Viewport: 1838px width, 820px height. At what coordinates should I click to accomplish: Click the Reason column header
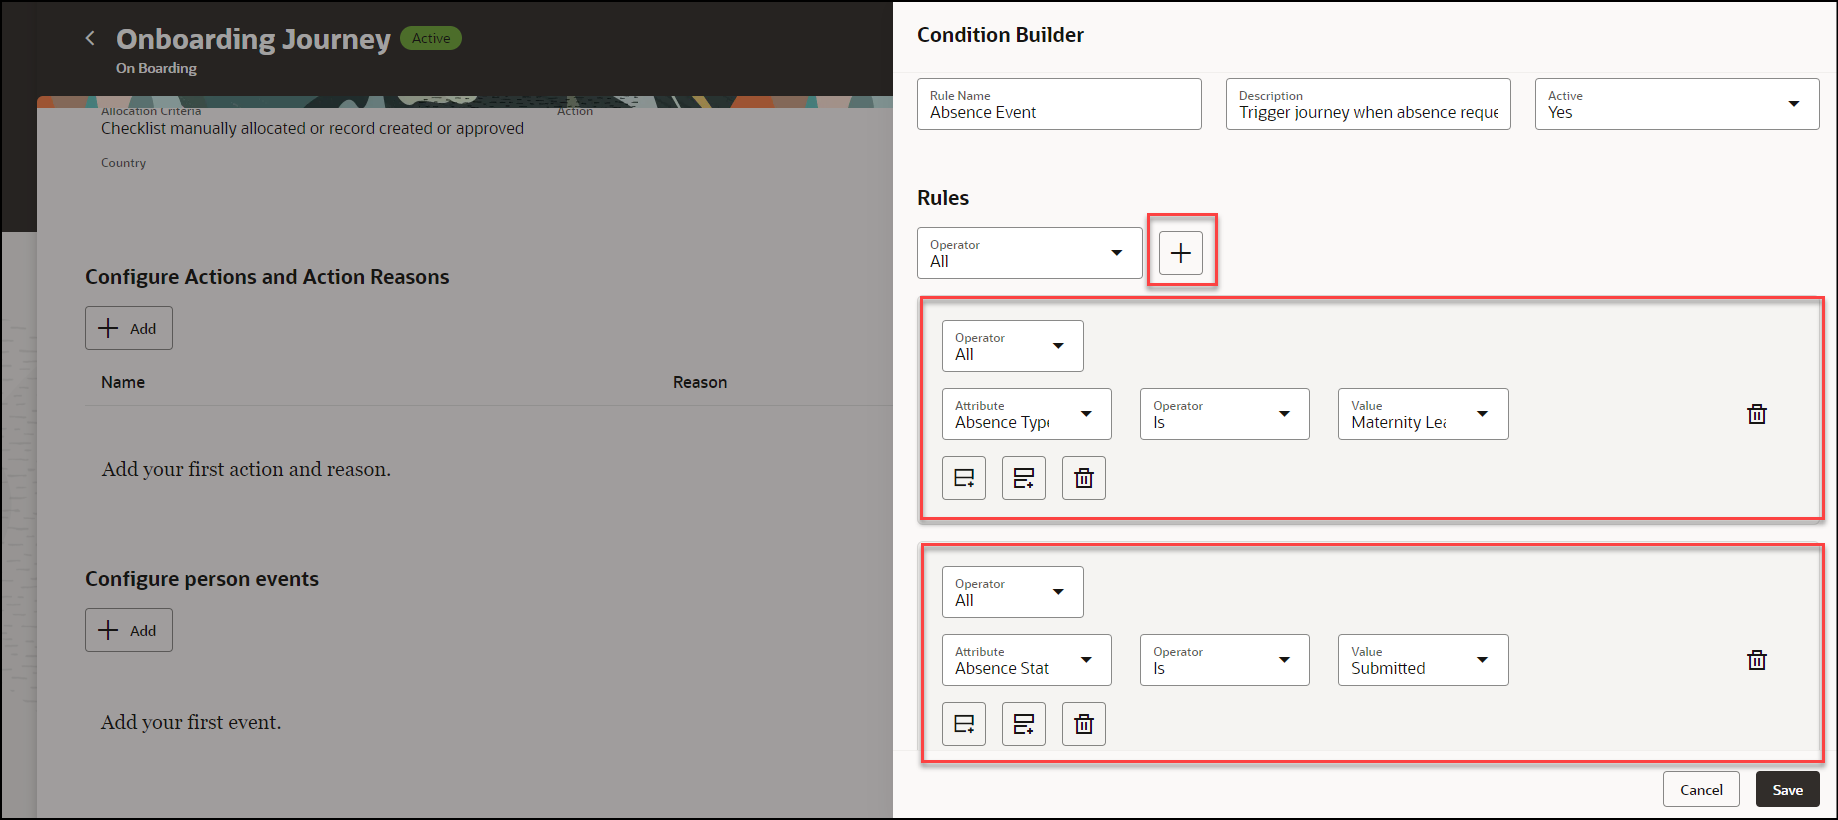tap(700, 382)
